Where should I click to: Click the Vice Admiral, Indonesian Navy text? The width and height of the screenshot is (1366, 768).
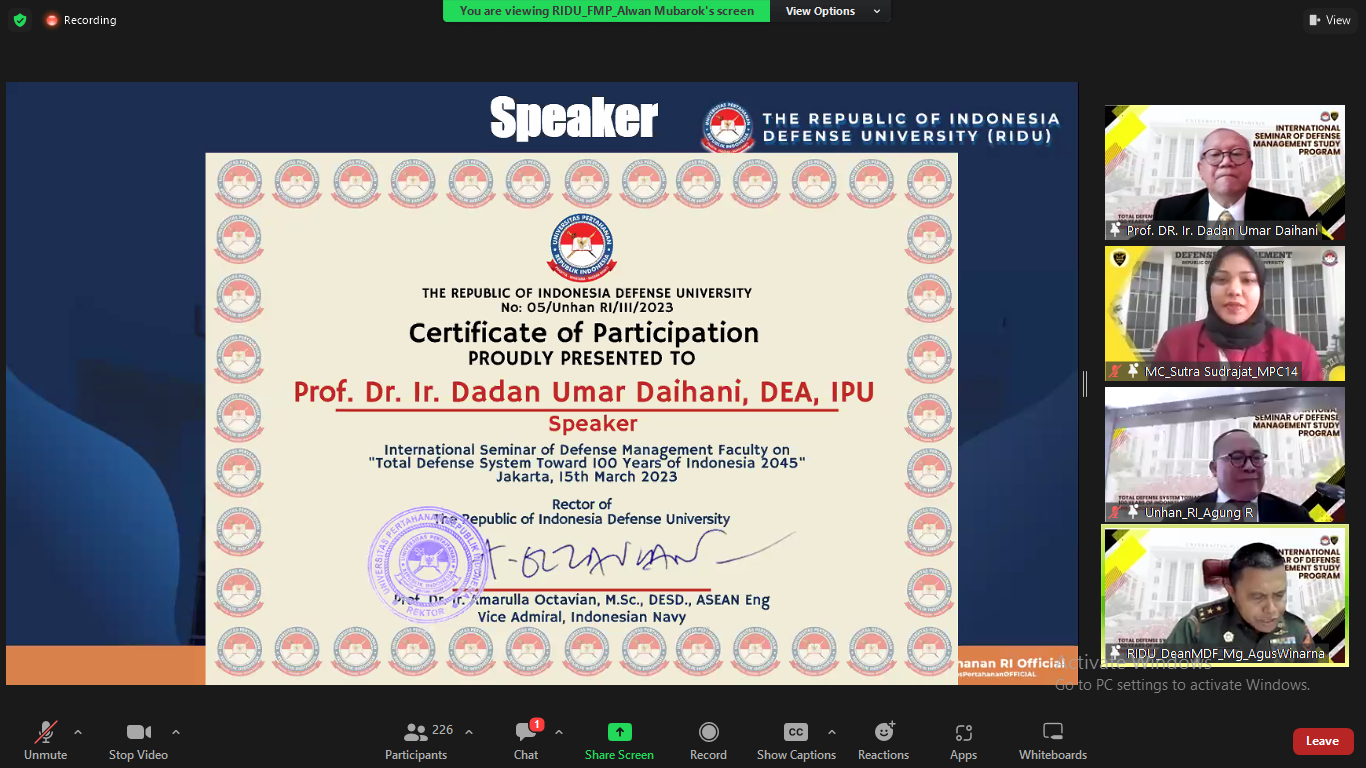[582, 617]
